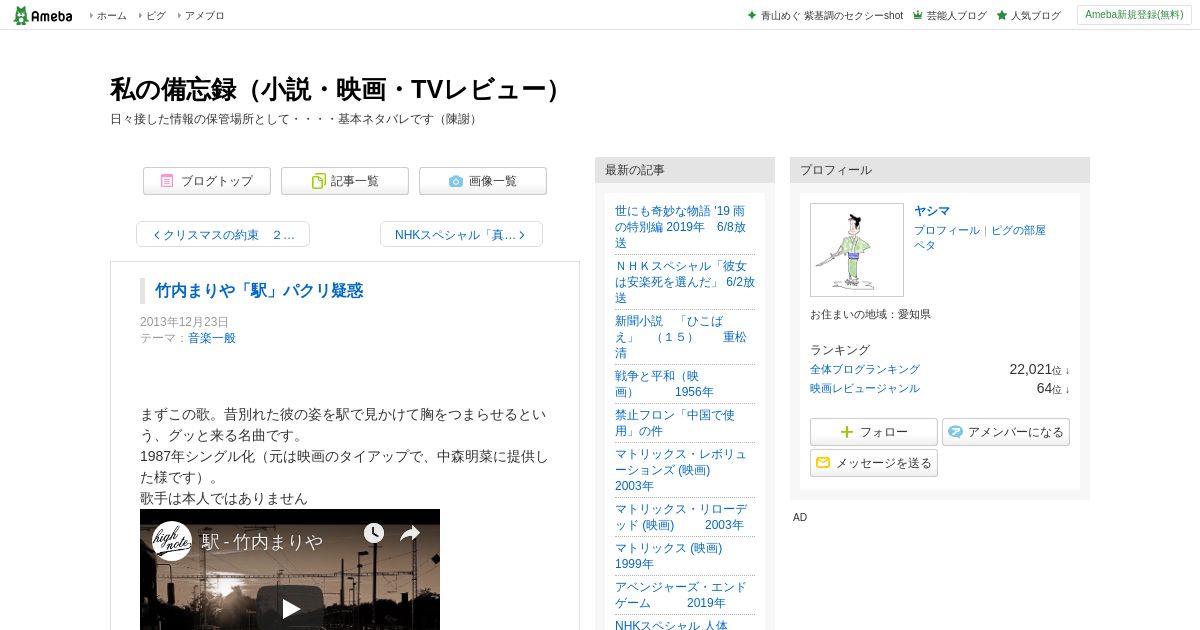This screenshot has height=630, width=1200.
Task: Click the green plus icon on フォロー
Action: coord(847,432)
